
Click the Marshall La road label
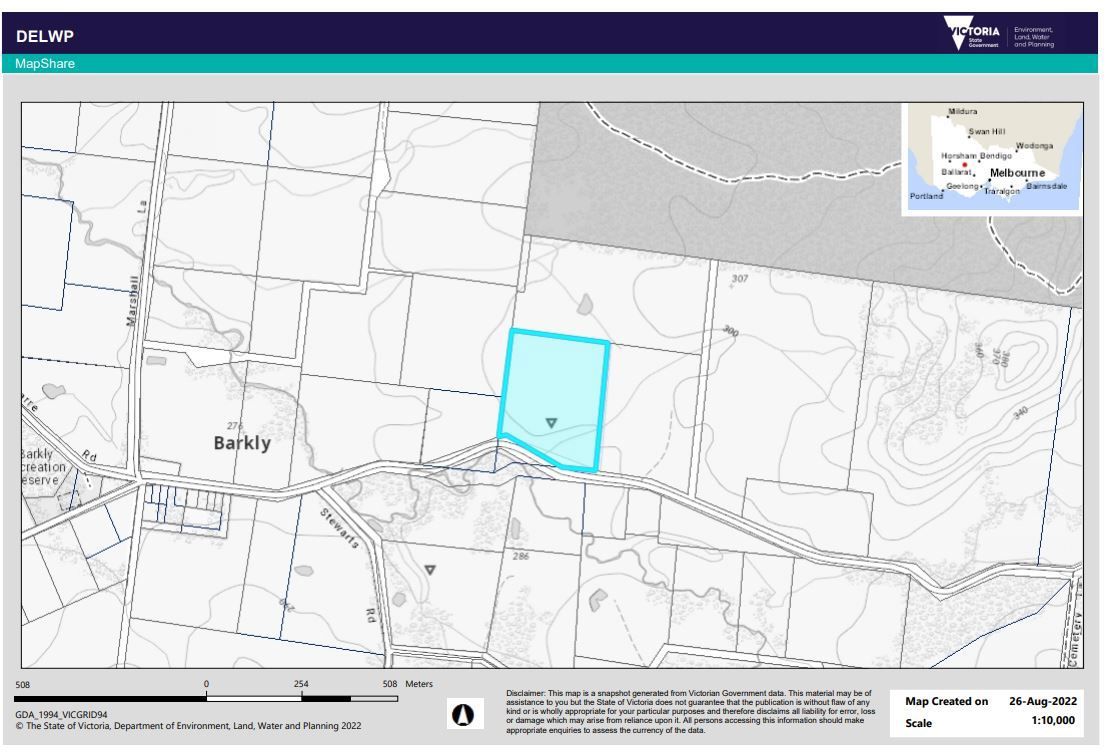(137, 289)
